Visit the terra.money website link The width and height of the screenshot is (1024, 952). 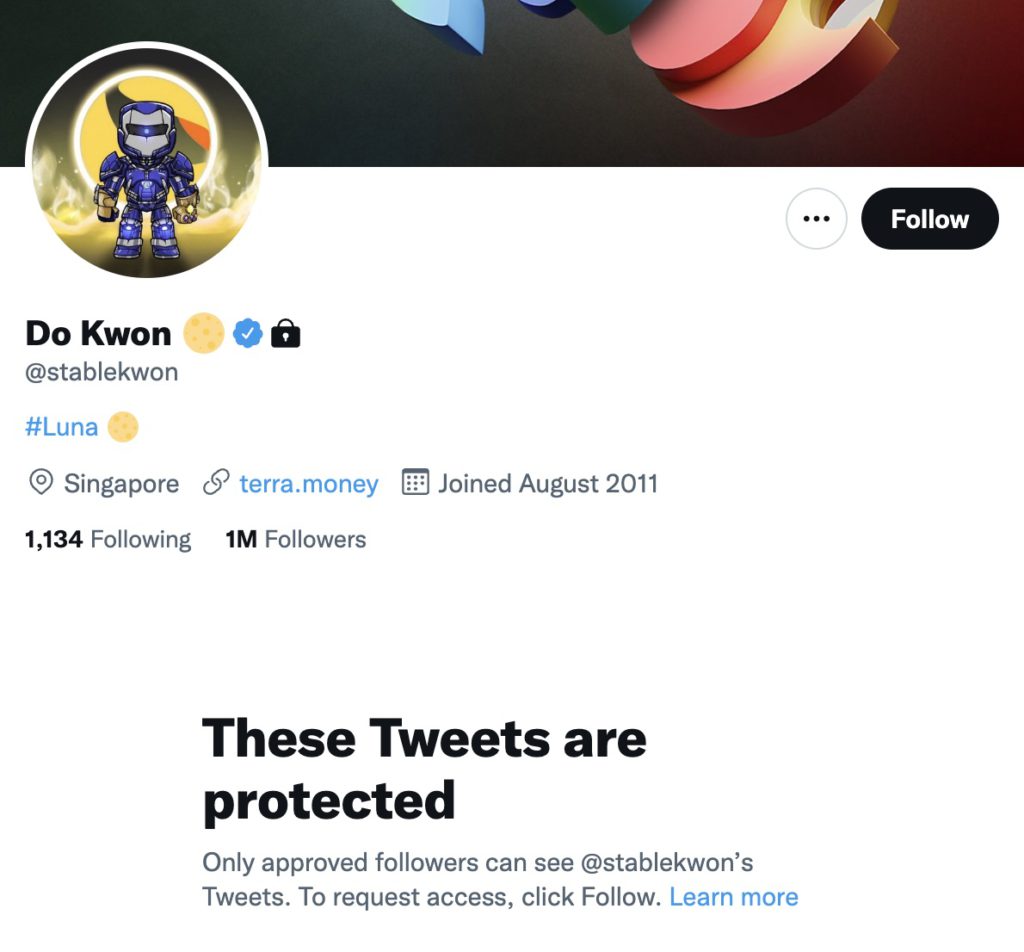pos(308,484)
